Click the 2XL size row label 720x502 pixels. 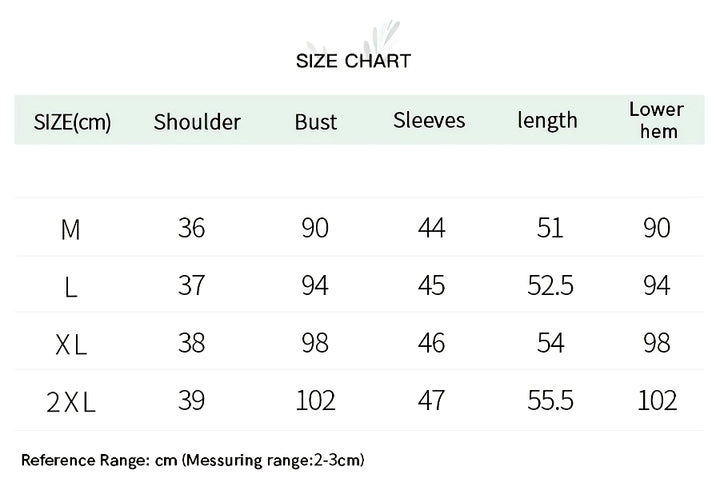tap(71, 403)
